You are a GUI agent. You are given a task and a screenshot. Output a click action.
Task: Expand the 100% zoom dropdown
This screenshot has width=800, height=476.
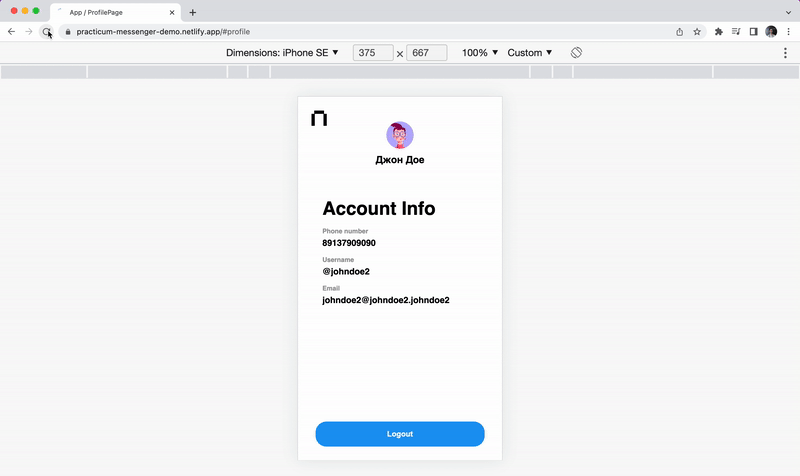click(x=480, y=53)
